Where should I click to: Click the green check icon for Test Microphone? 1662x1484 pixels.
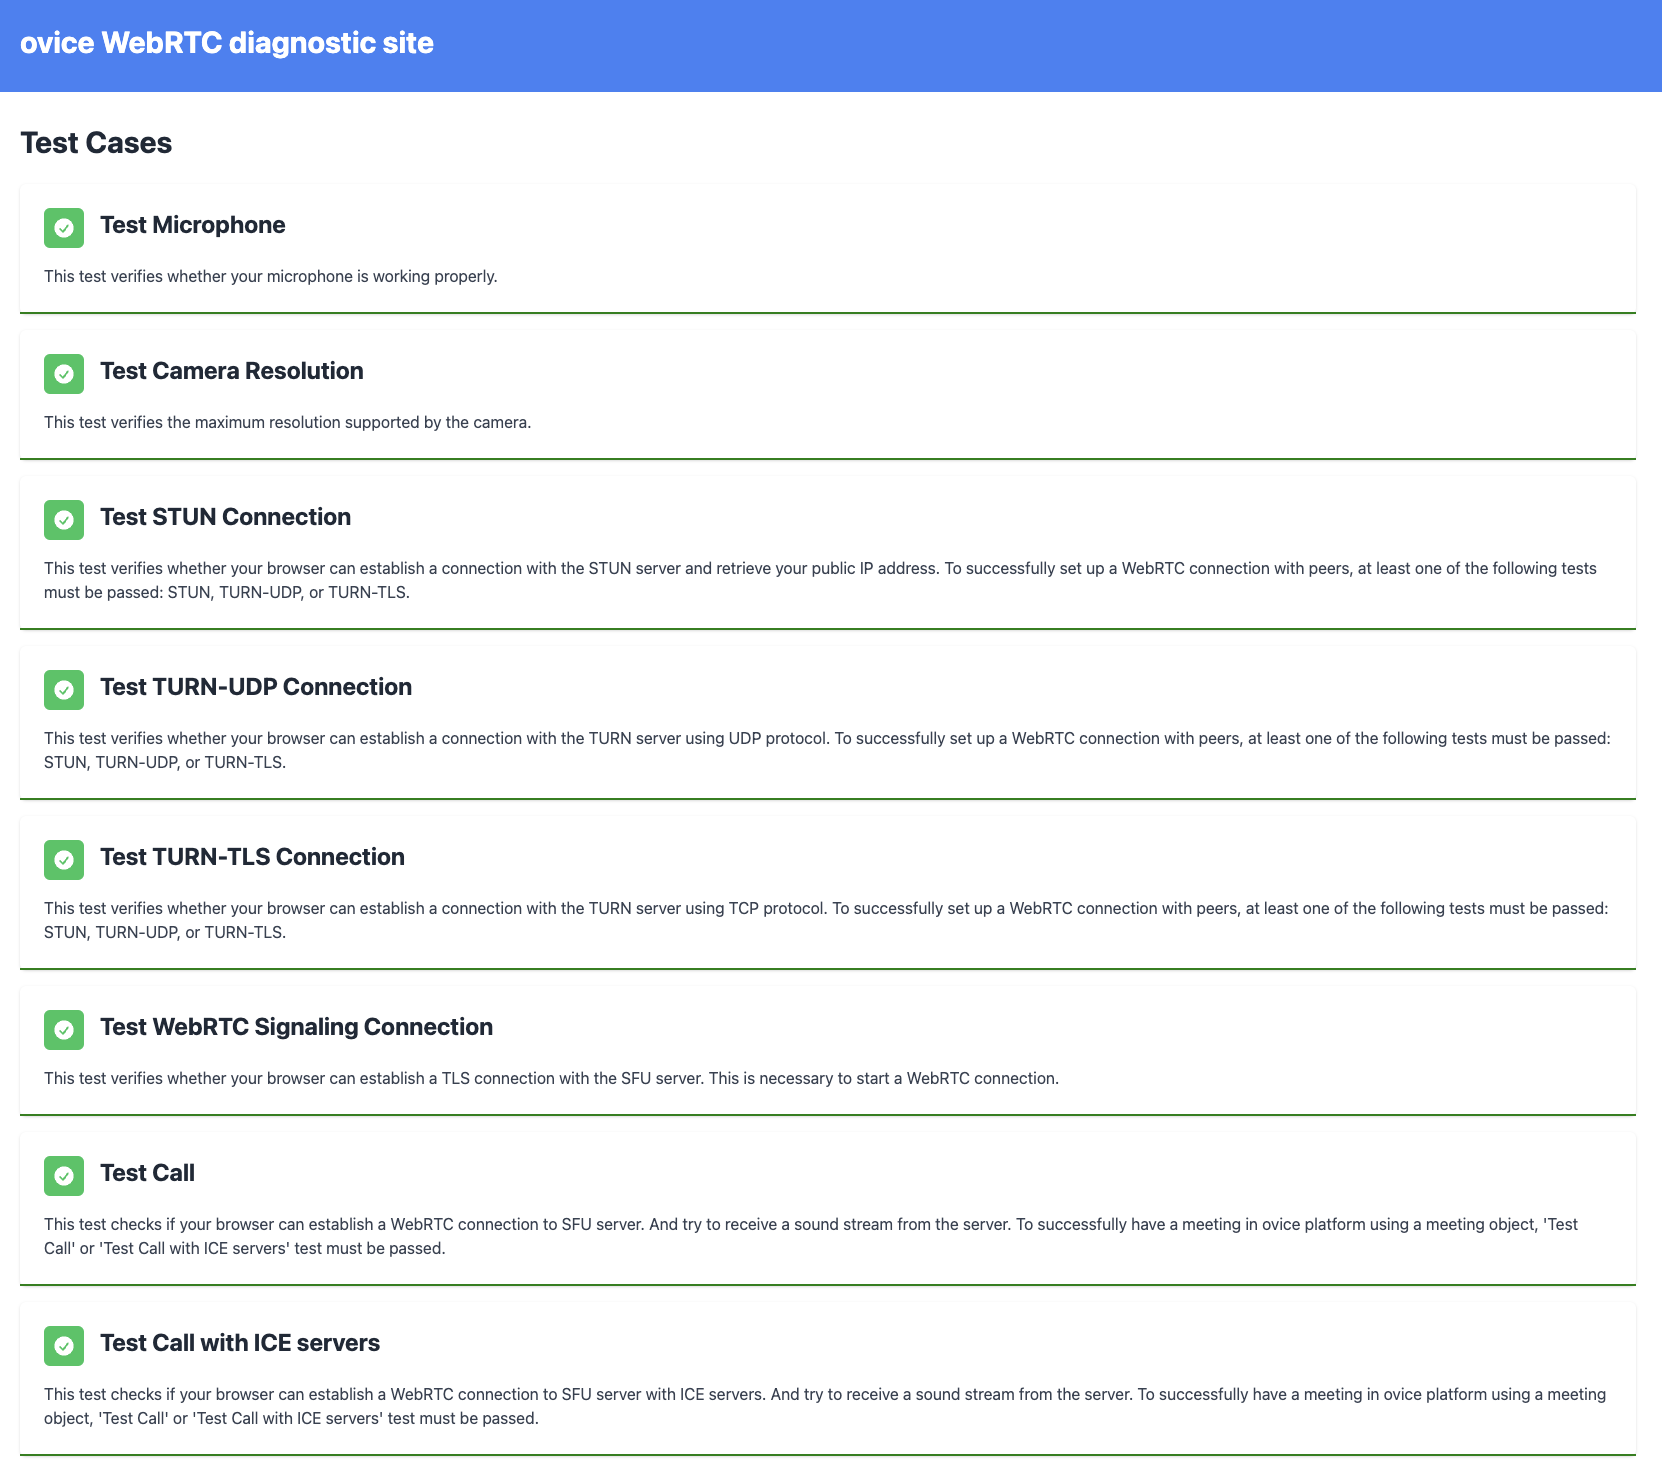click(64, 228)
